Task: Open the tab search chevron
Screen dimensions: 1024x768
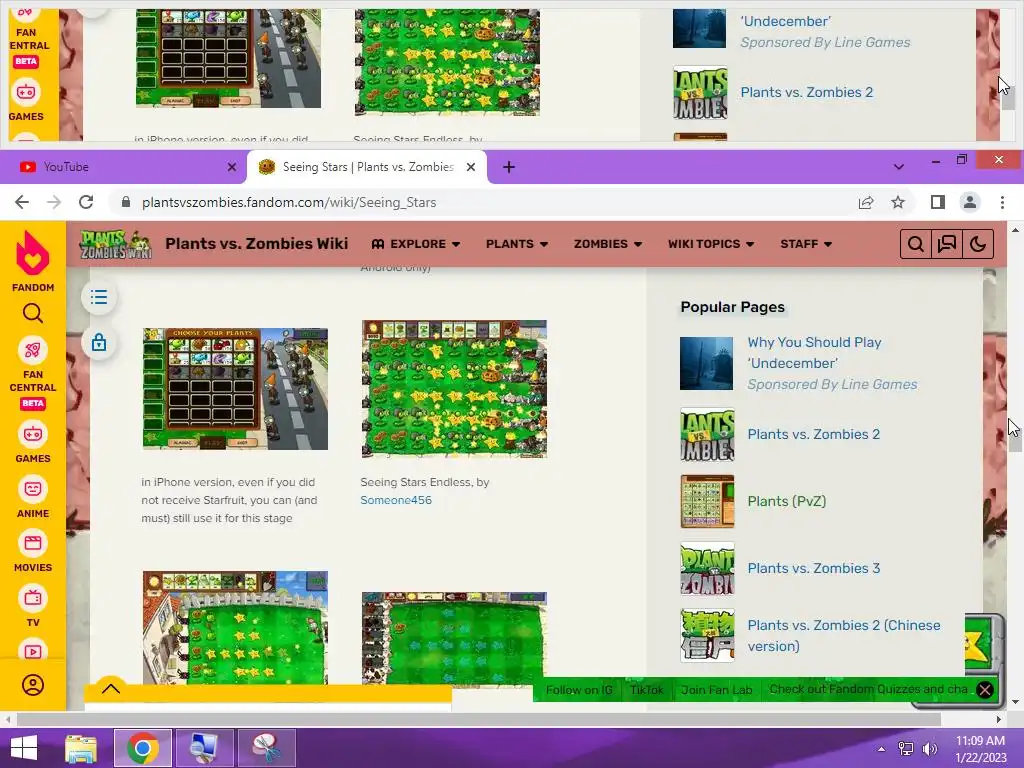Action: tap(899, 167)
